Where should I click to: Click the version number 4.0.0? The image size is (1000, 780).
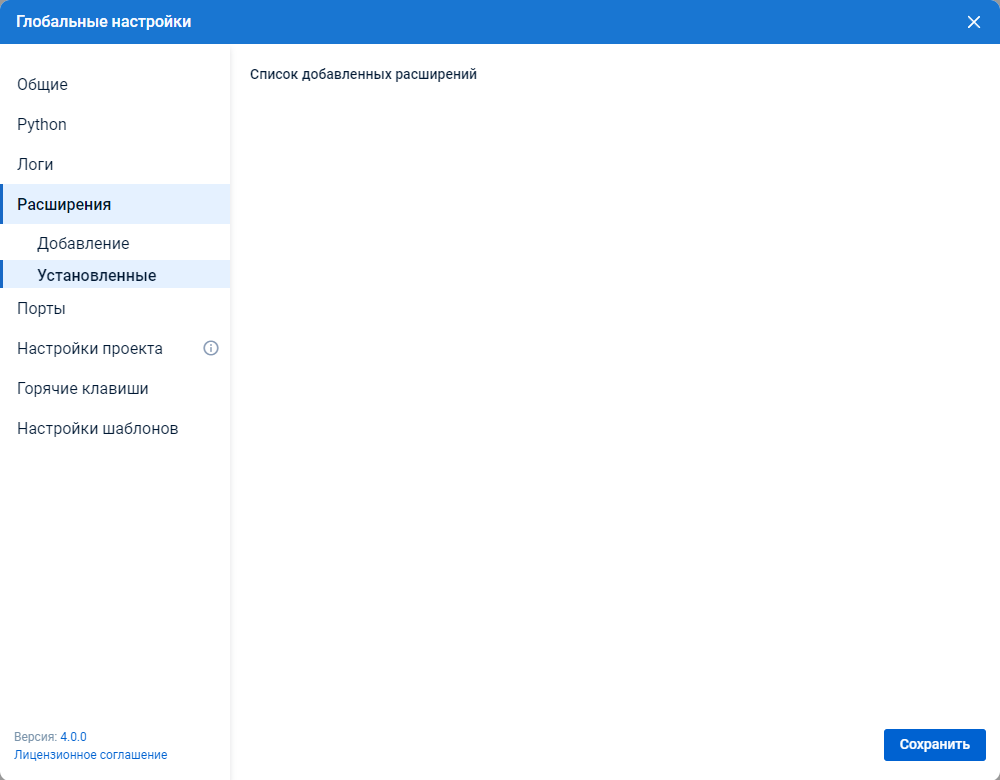click(73, 737)
